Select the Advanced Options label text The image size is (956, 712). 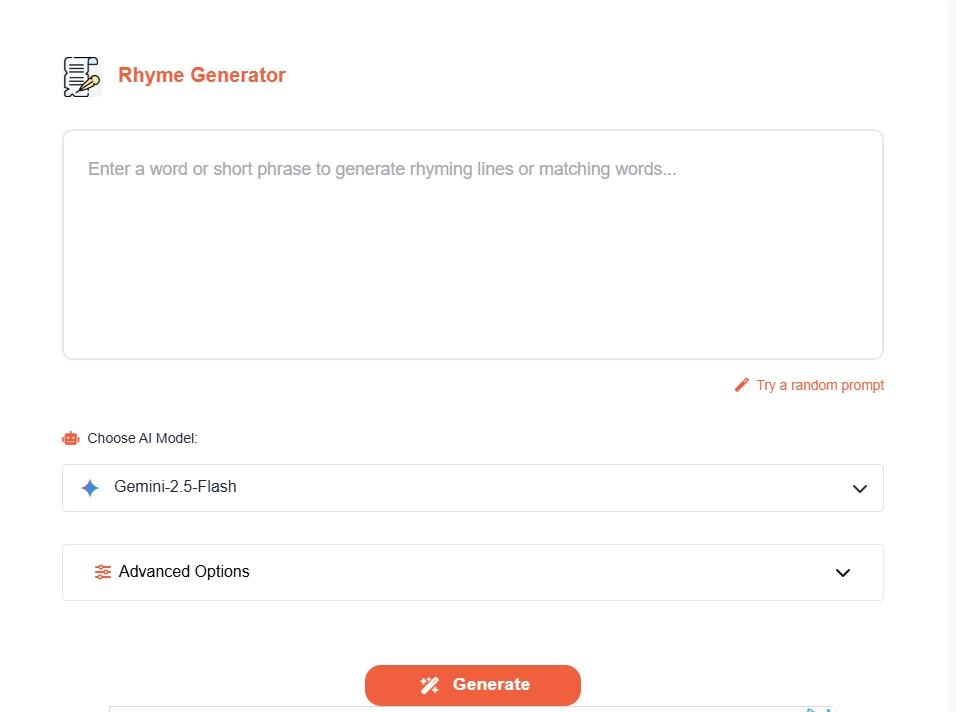click(182, 571)
